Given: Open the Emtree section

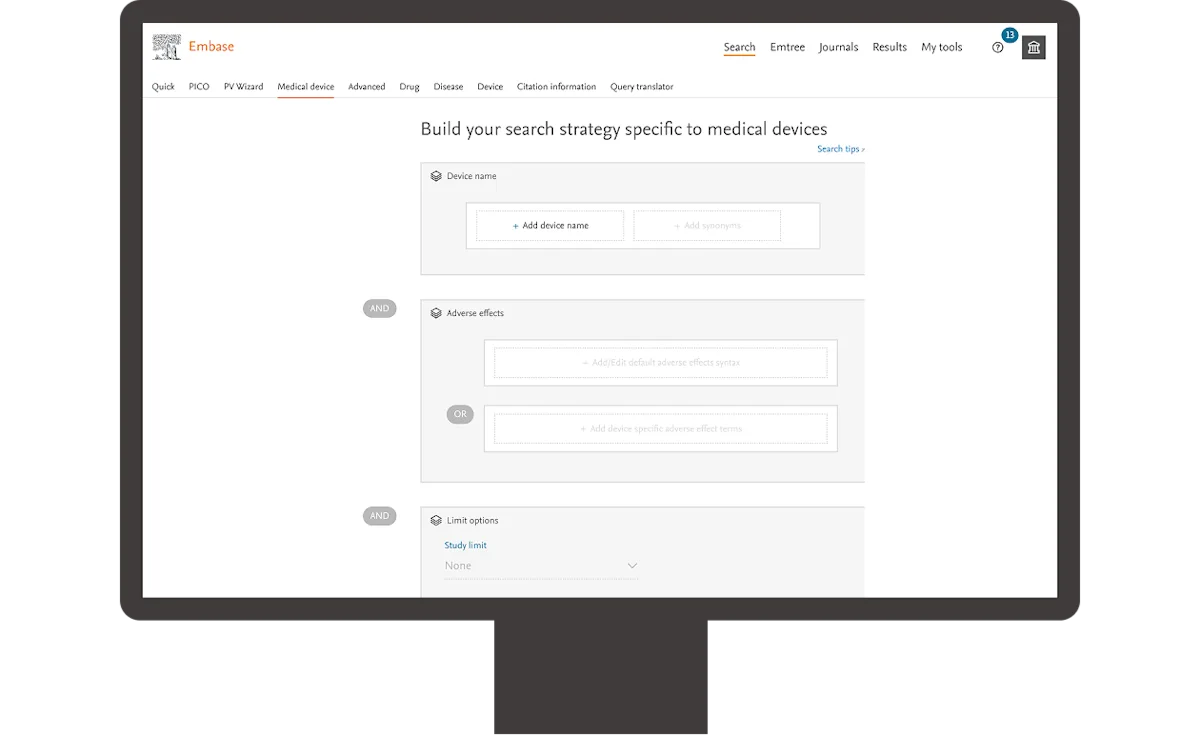Looking at the screenshot, I should [787, 47].
